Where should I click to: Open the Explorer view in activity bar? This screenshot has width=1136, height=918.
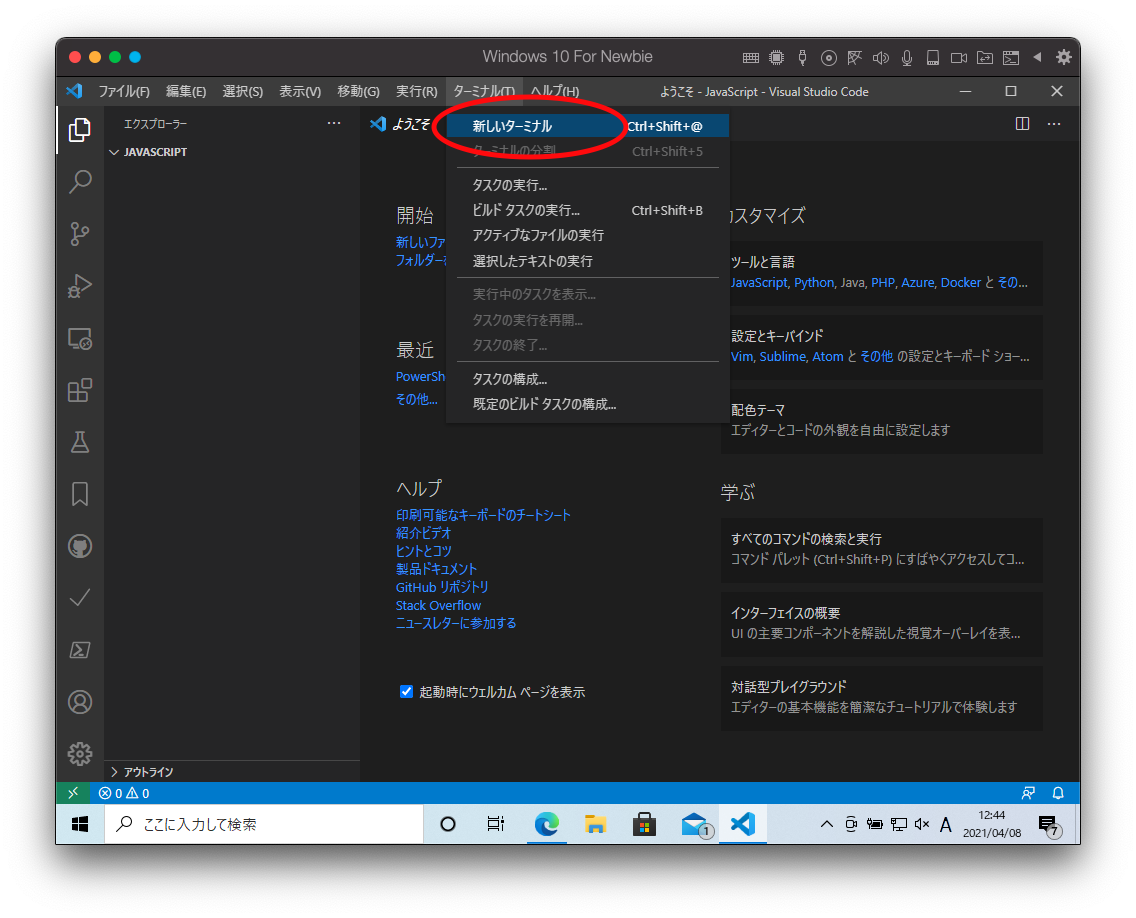tap(80, 130)
